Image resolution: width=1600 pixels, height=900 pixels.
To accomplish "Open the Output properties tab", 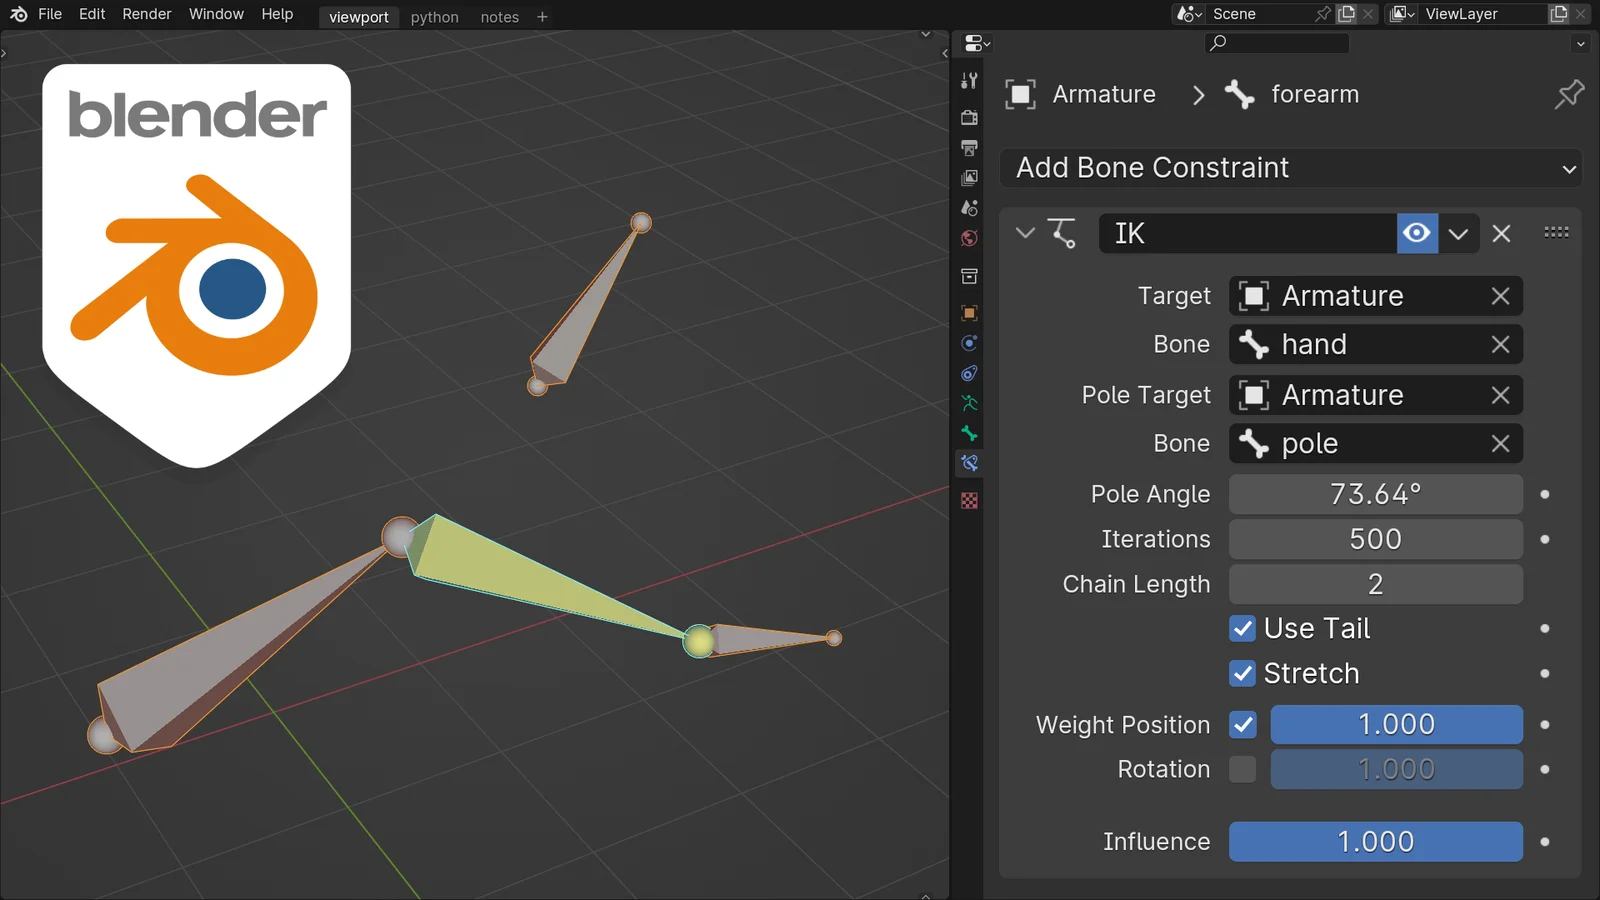I will coord(969,148).
